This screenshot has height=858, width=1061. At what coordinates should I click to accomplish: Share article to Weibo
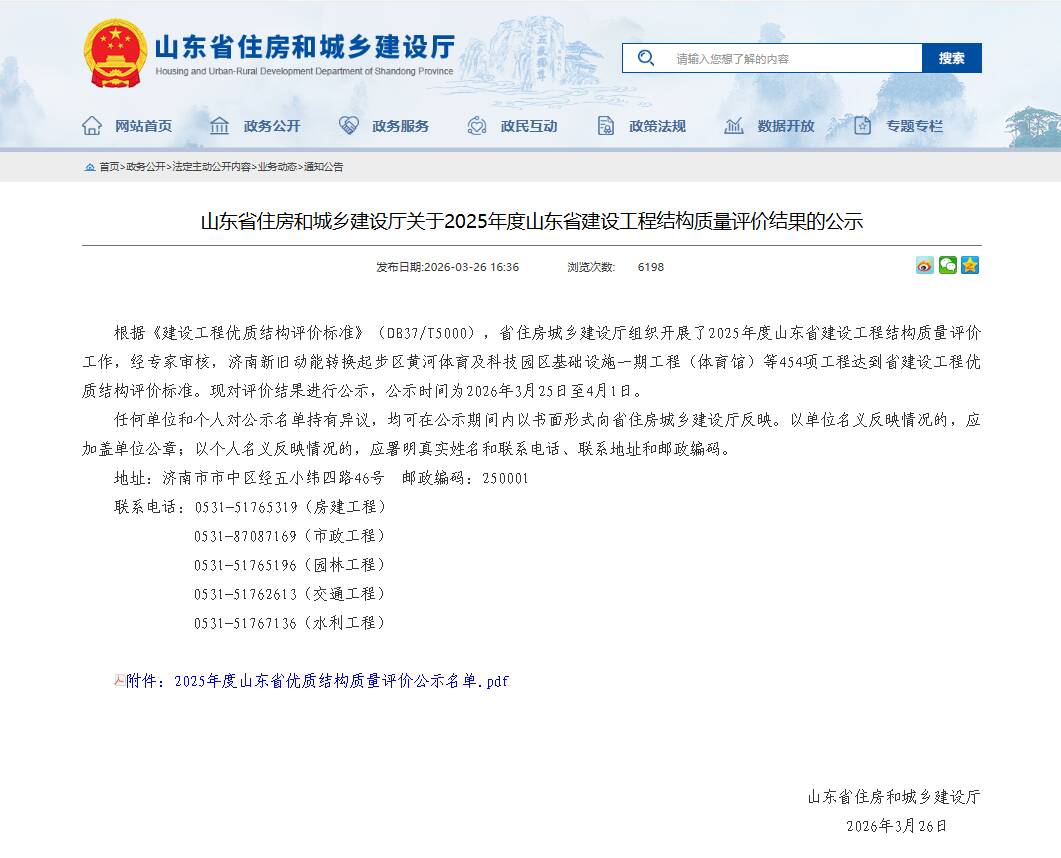pyautogui.click(x=924, y=266)
